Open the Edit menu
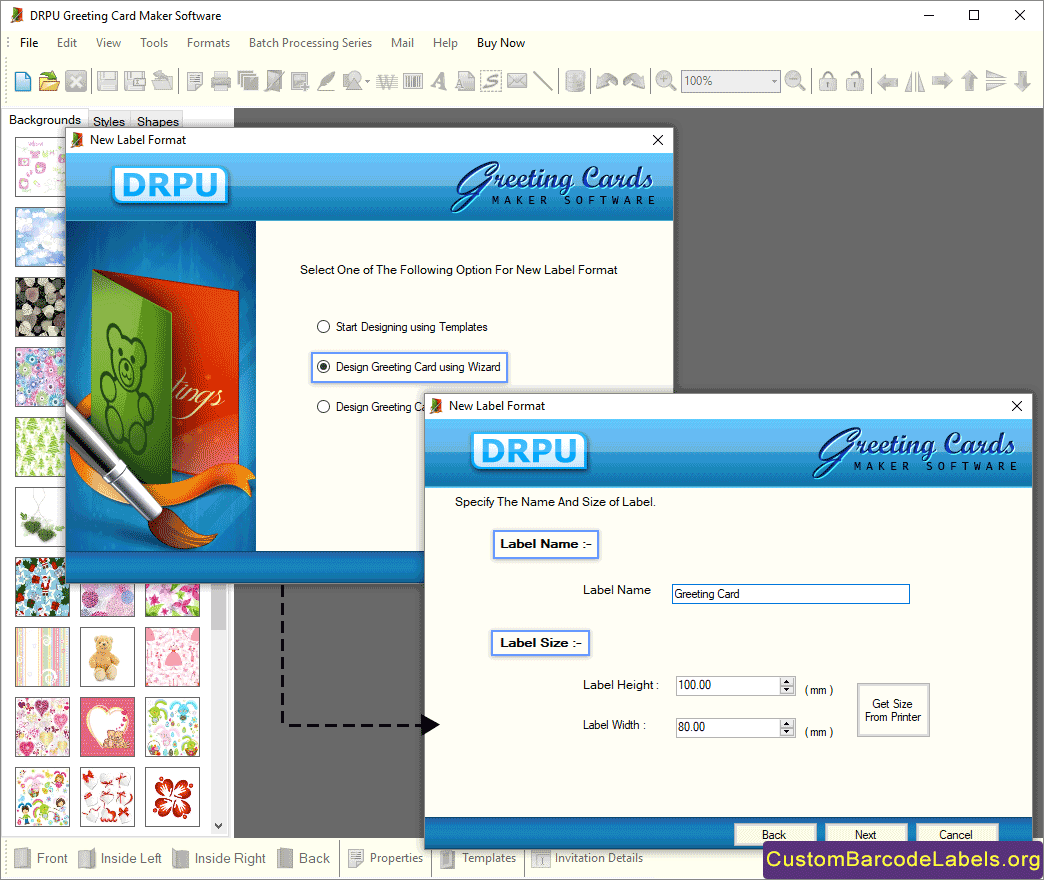Screen dimensions: 1044x880 tap(67, 43)
